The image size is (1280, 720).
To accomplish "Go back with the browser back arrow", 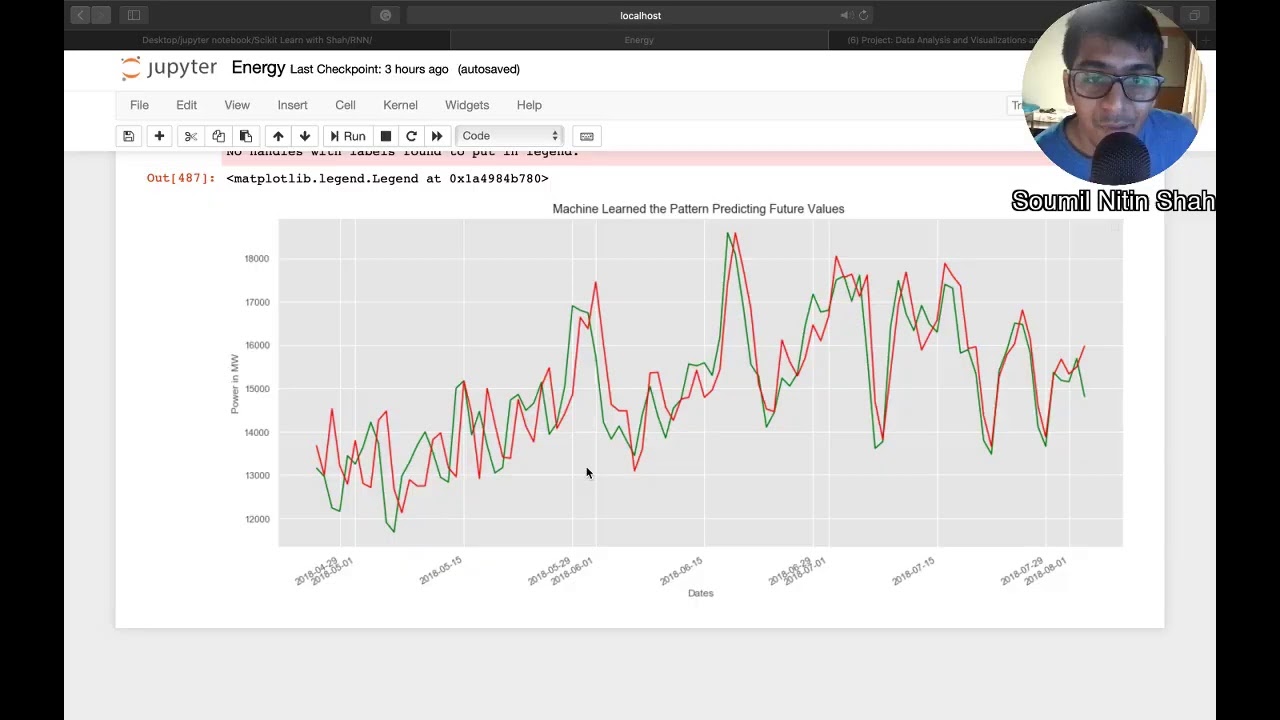I will coord(80,15).
